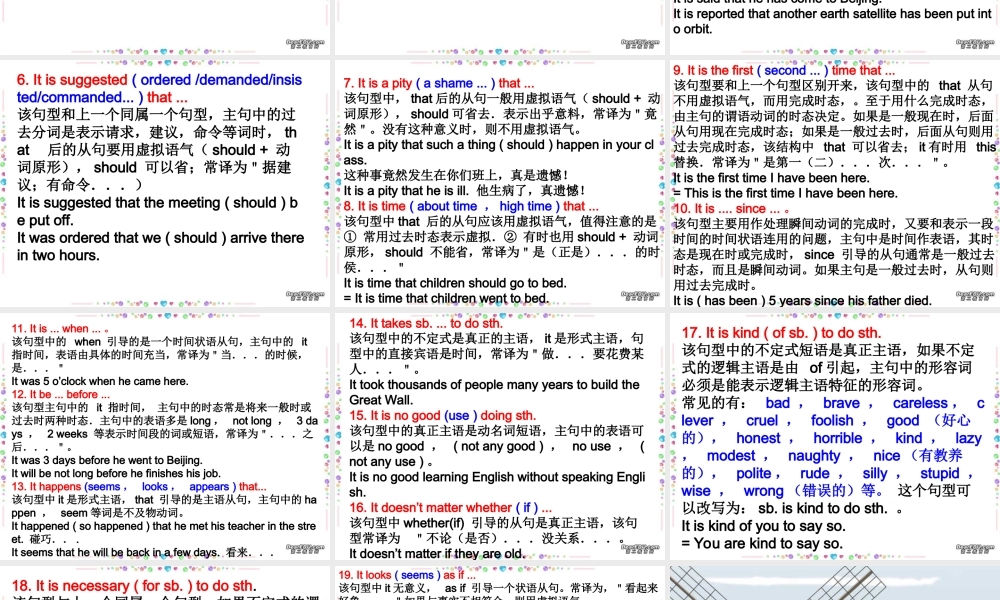Click the blue word 'wise' in slide 17
The image size is (1000, 600).
pyautogui.click(x=696, y=491)
